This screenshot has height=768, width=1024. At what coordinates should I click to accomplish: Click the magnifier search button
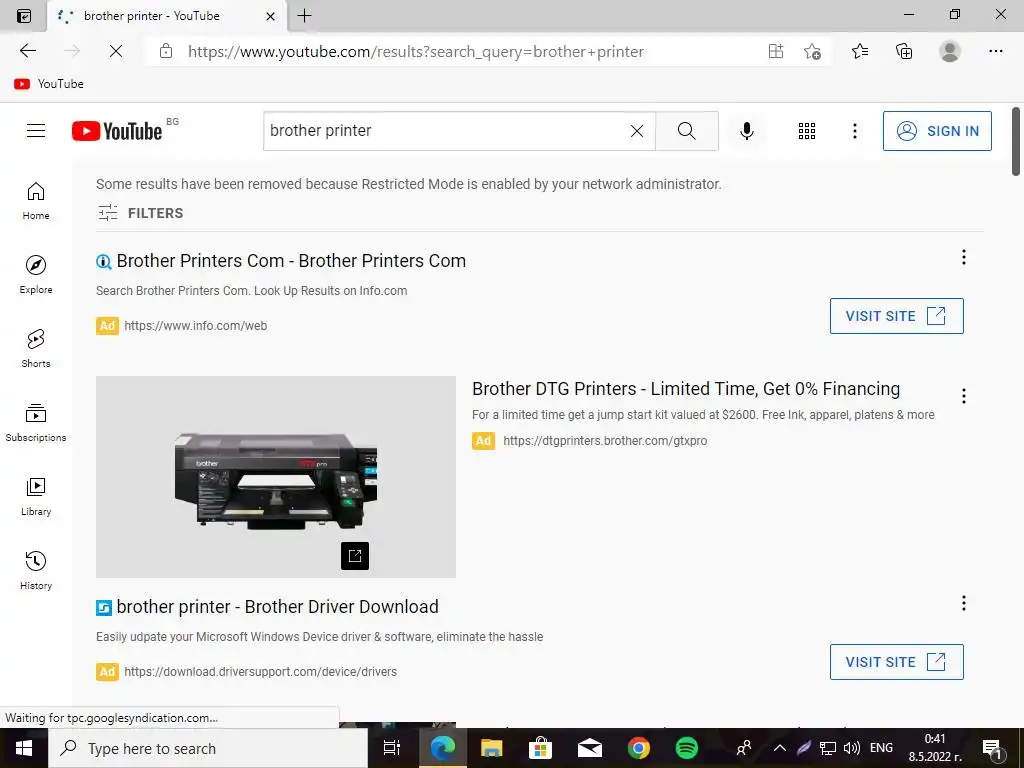[x=686, y=131]
